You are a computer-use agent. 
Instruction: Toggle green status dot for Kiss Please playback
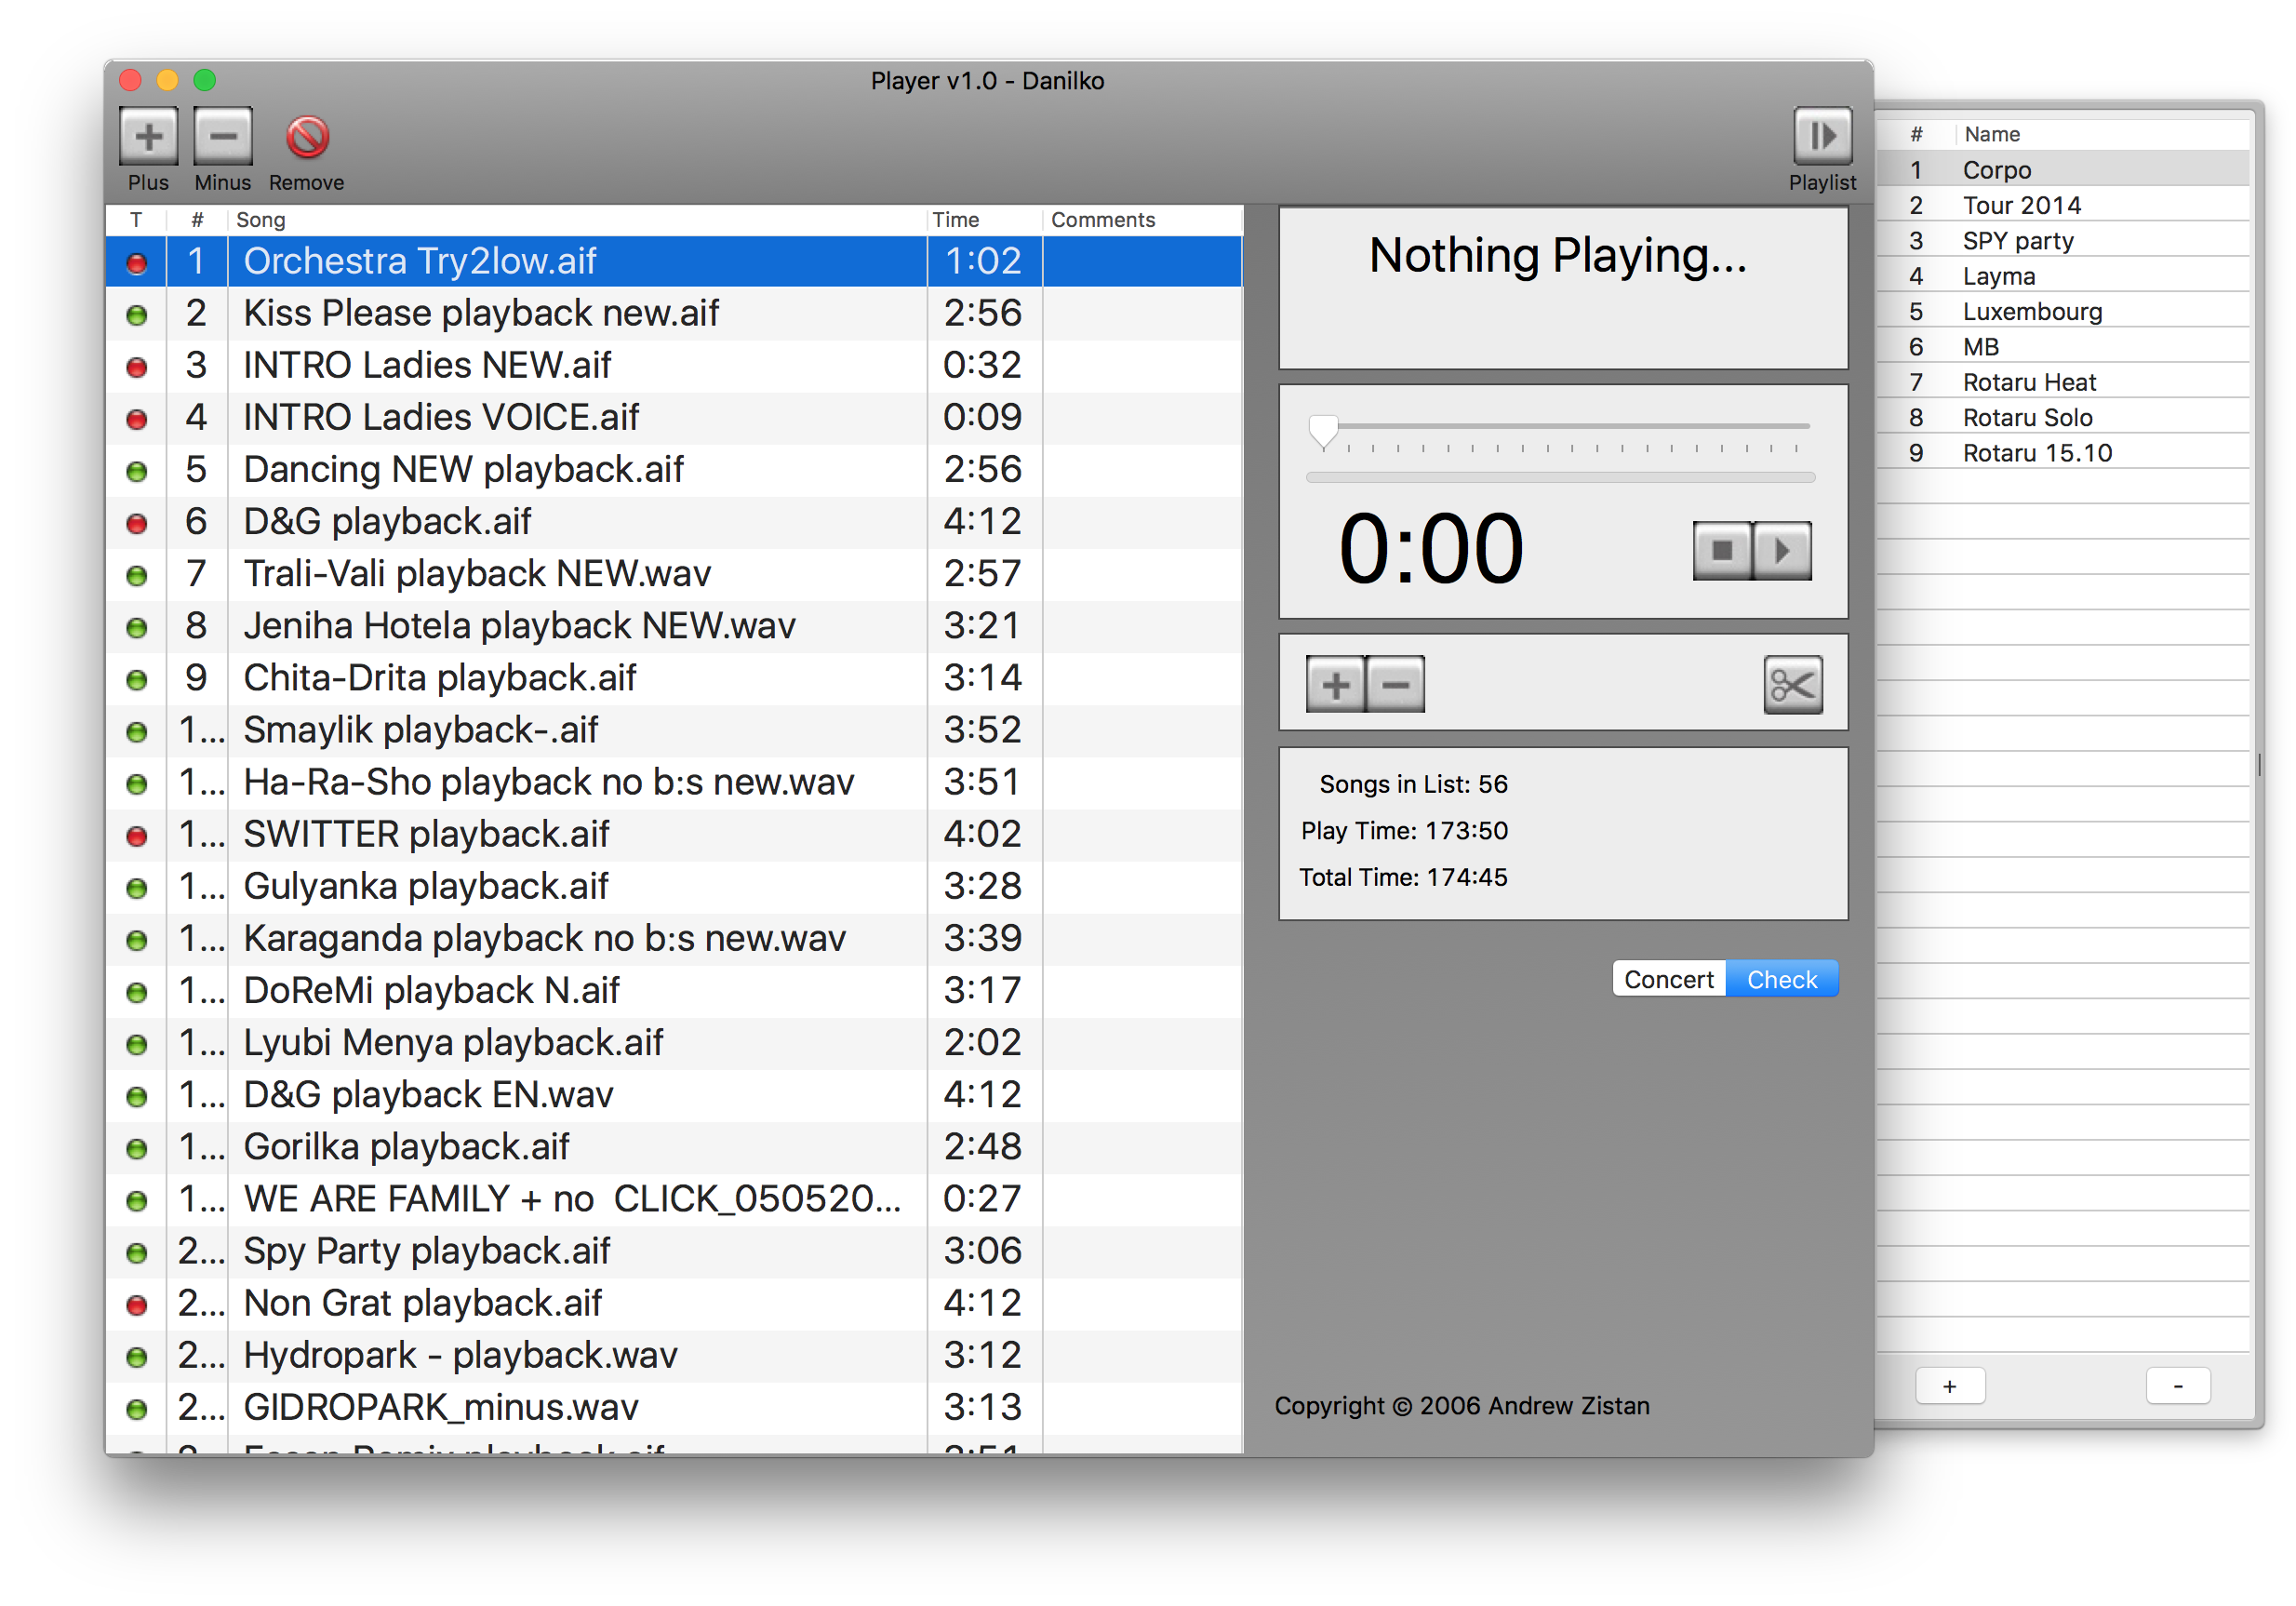click(x=137, y=315)
